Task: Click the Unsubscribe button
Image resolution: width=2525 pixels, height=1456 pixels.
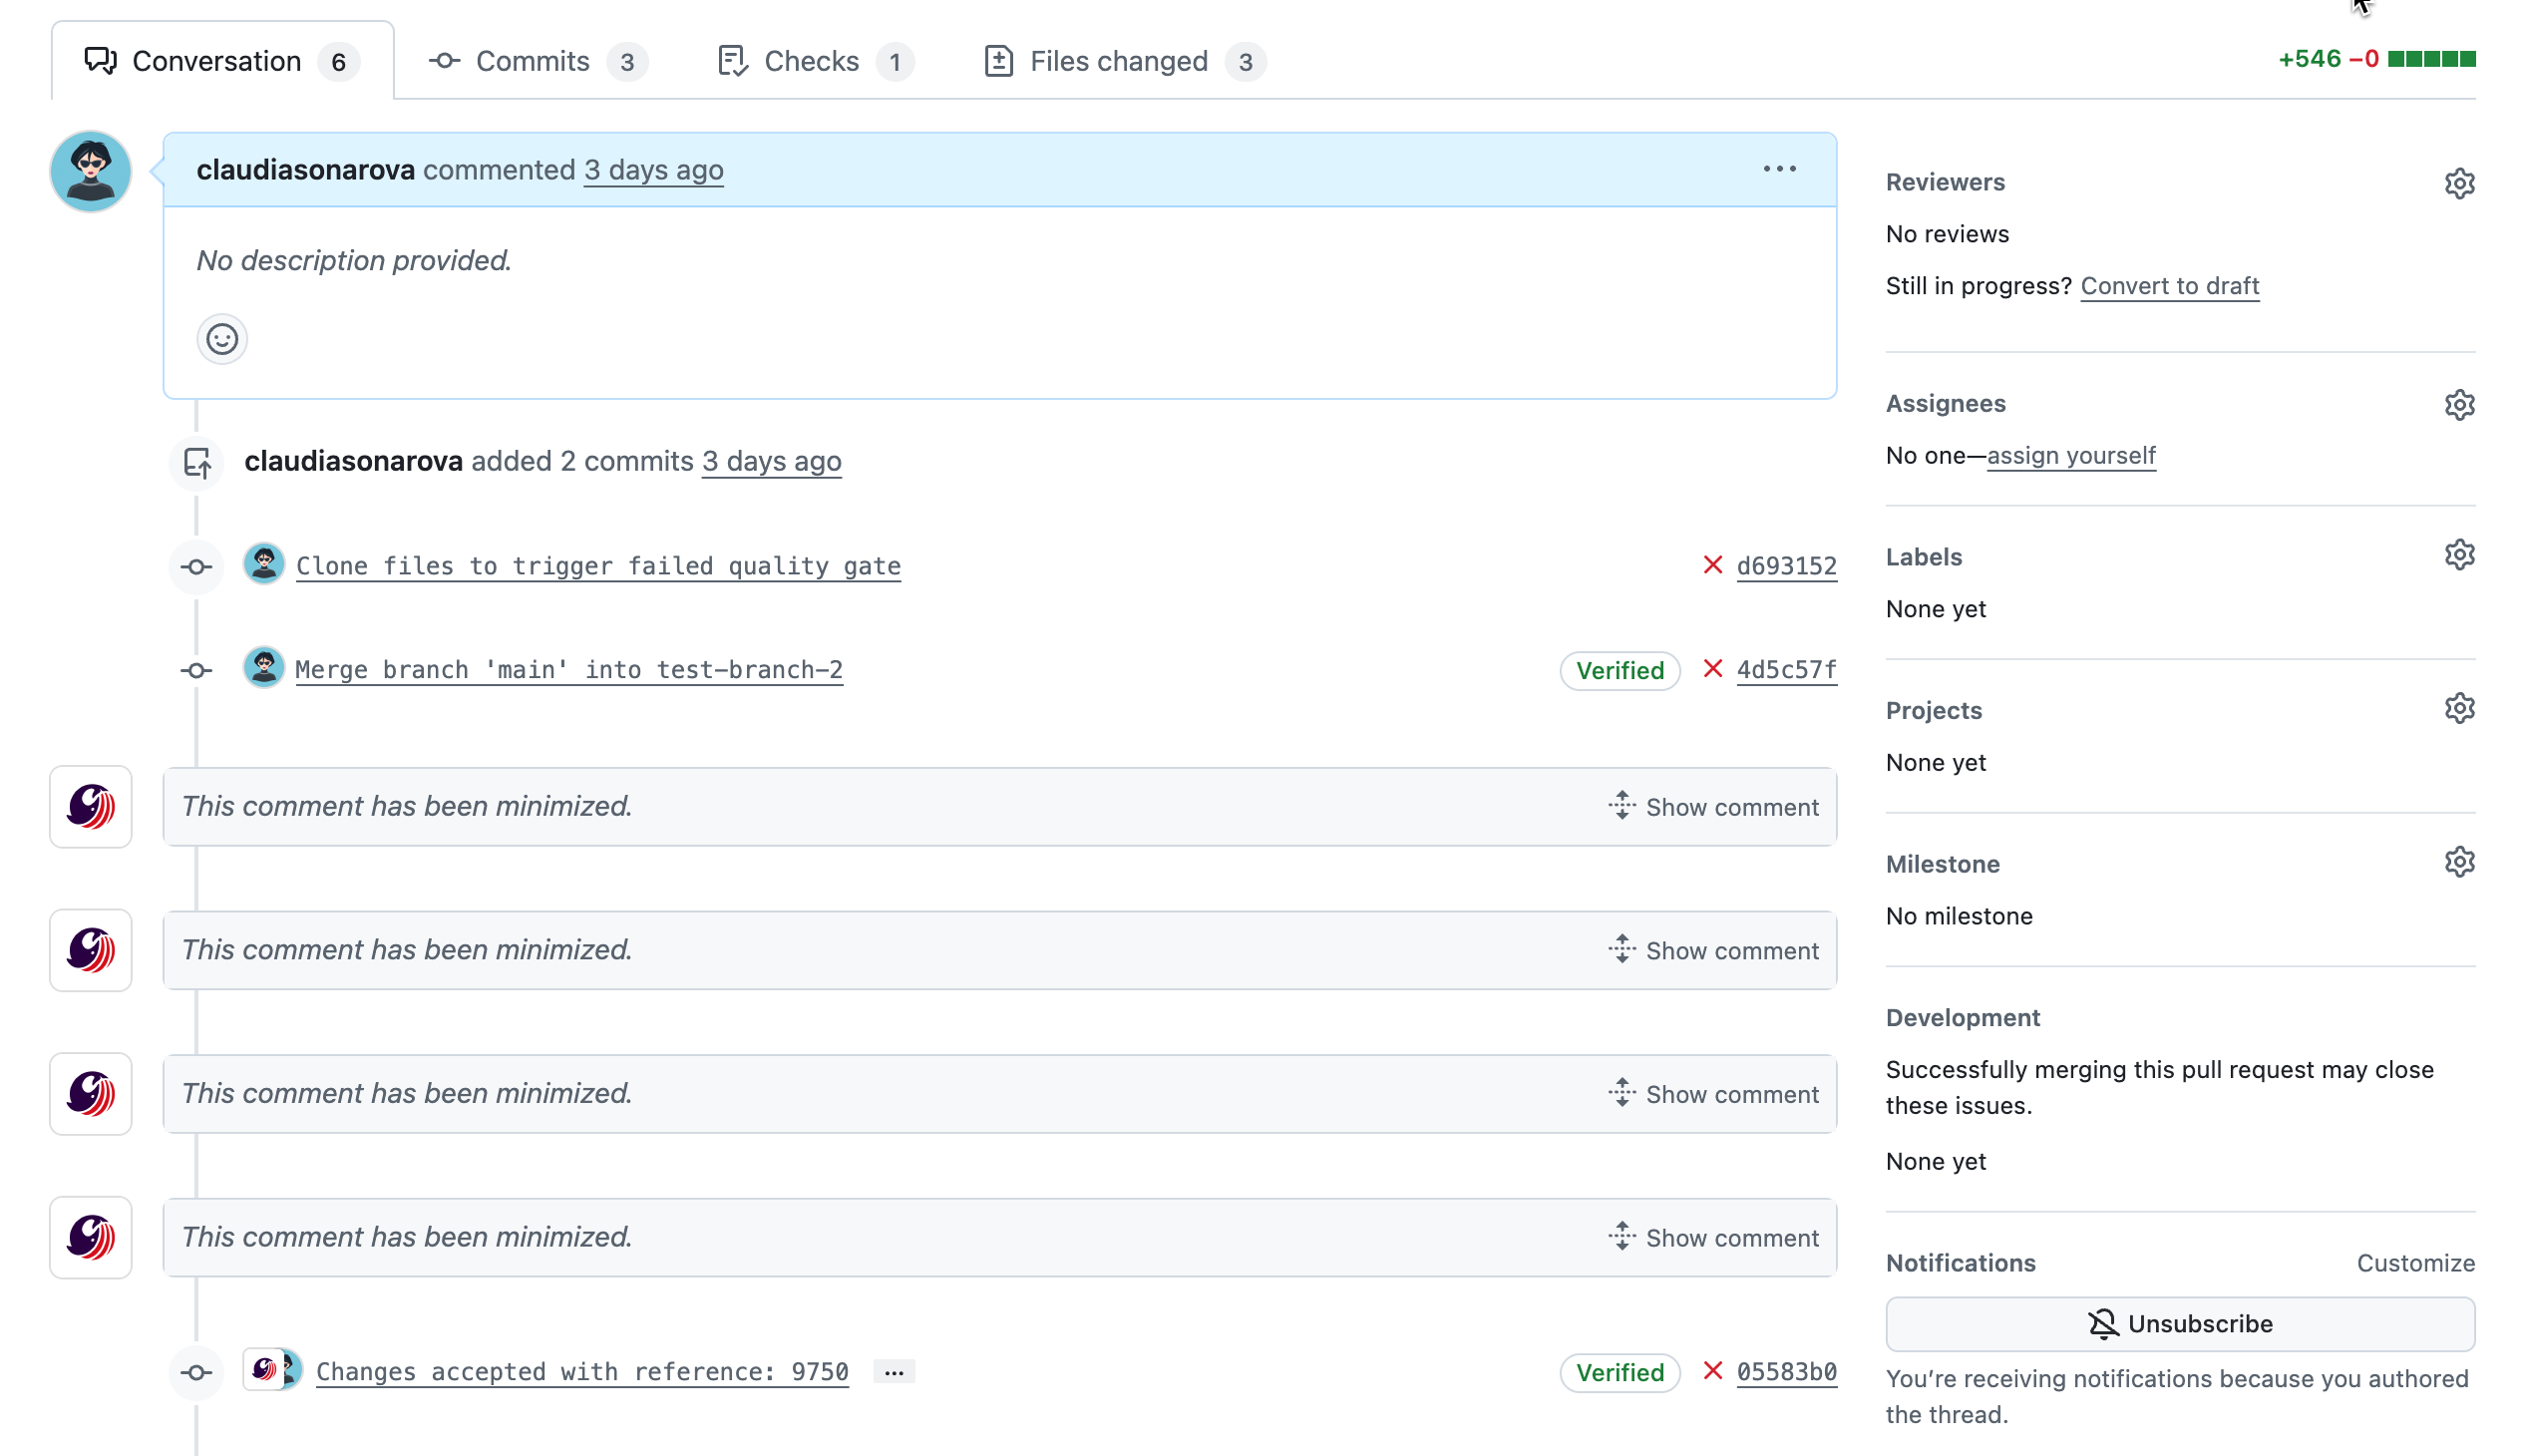Action: point(2181,1323)
